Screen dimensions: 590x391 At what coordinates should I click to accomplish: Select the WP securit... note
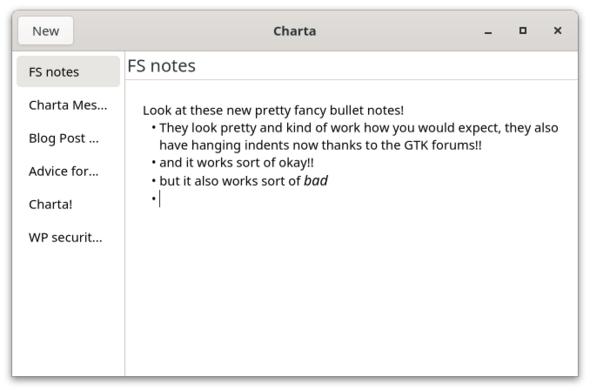68,237
